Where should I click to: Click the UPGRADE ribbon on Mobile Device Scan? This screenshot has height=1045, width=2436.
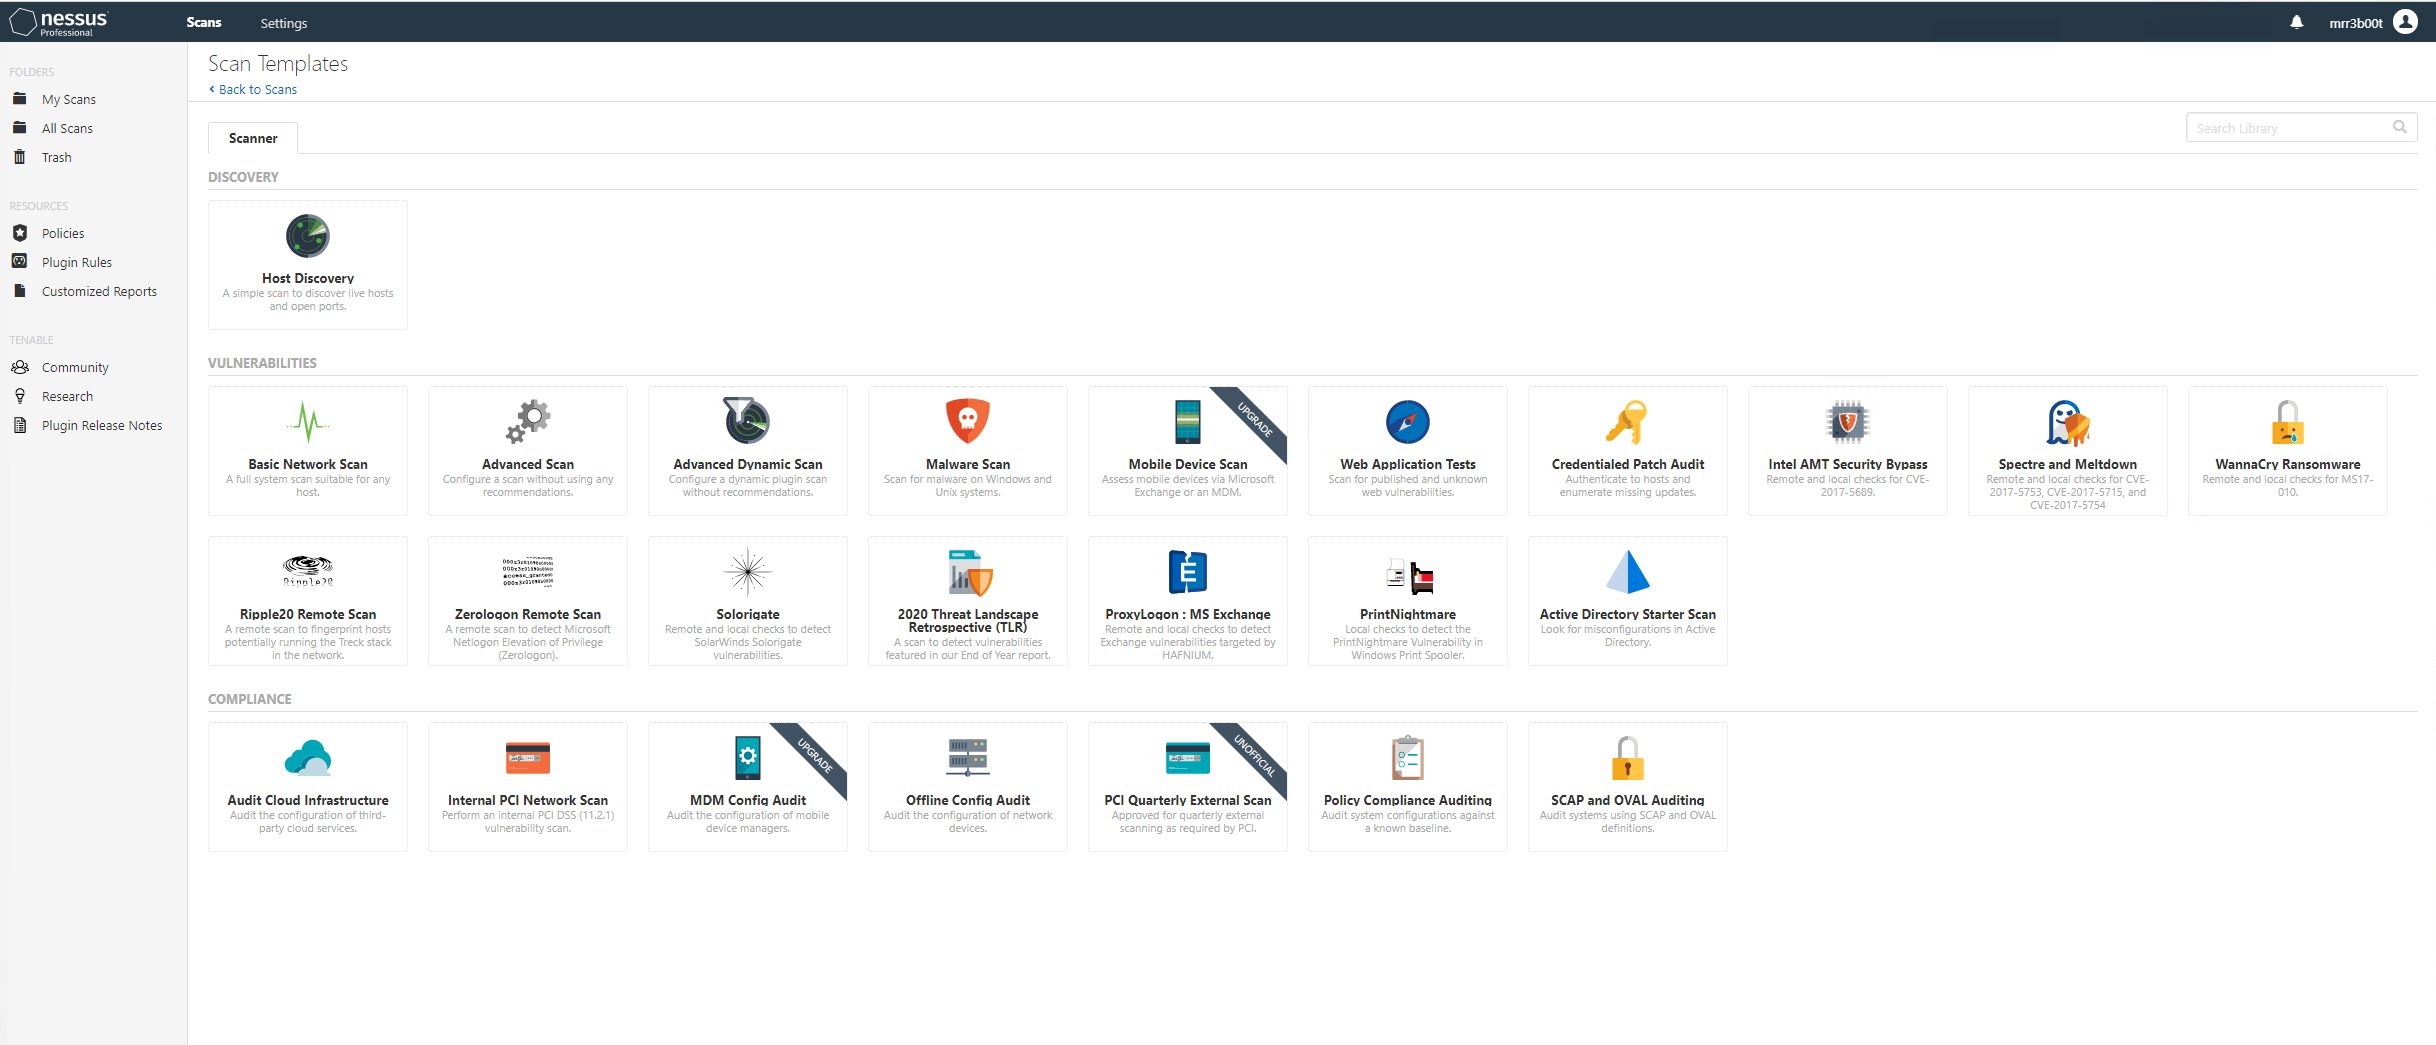point(1255,419)
